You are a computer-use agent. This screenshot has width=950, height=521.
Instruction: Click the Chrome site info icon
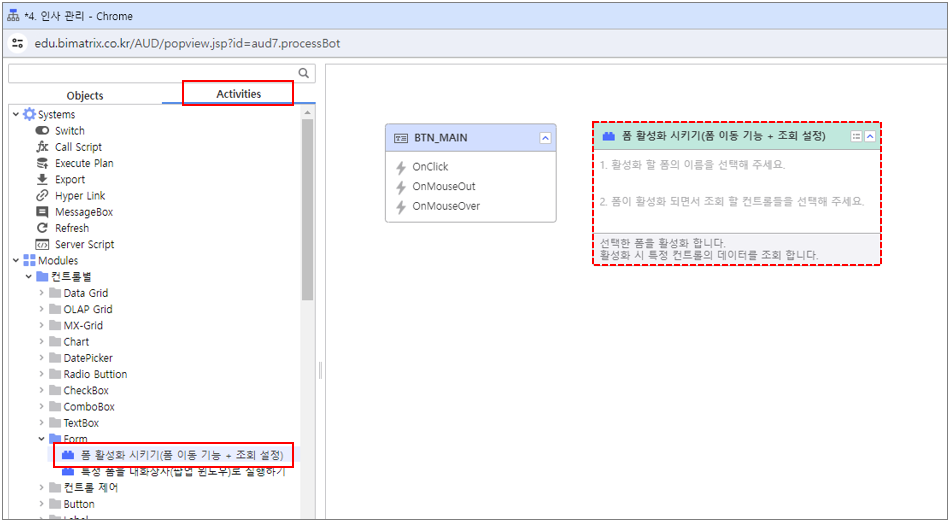click(19, 44)
